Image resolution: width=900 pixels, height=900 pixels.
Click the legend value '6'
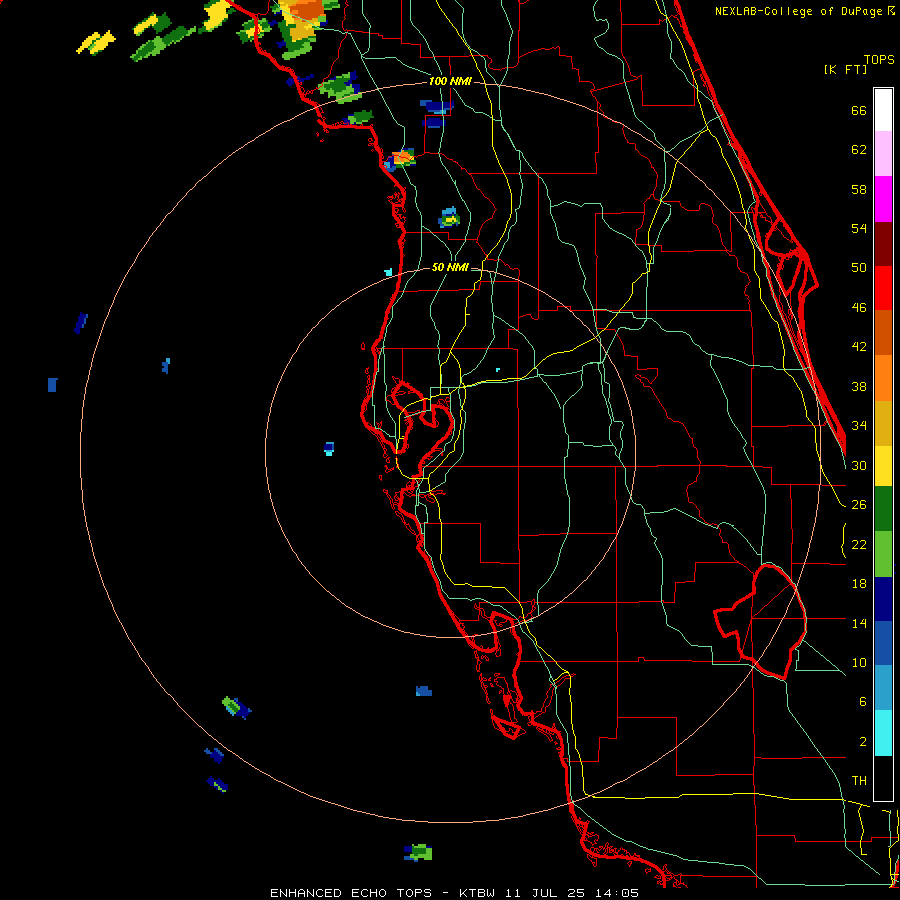click(862, 702)
